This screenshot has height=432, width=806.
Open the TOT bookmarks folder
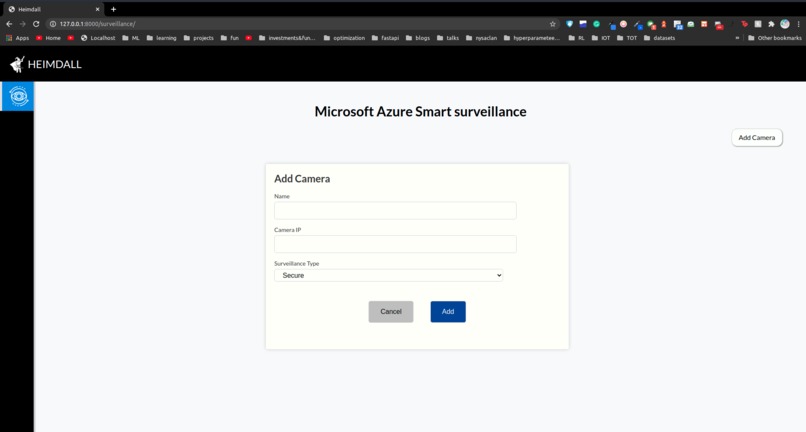point(627,38)
